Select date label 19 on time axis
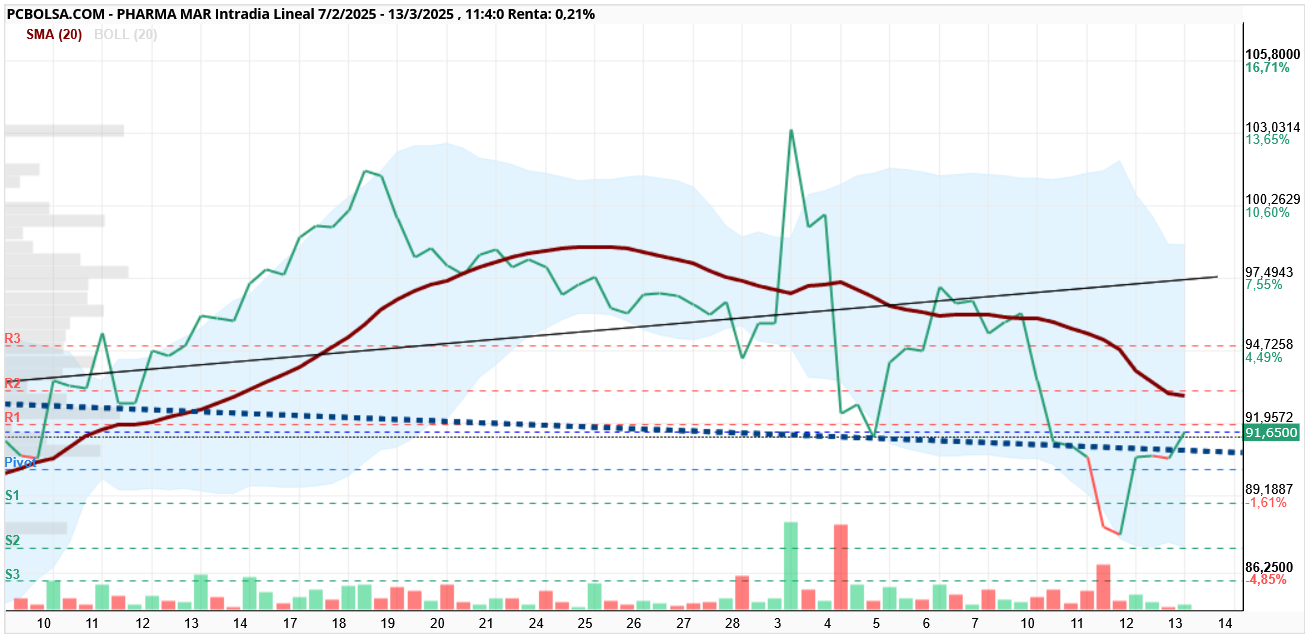 388,622
